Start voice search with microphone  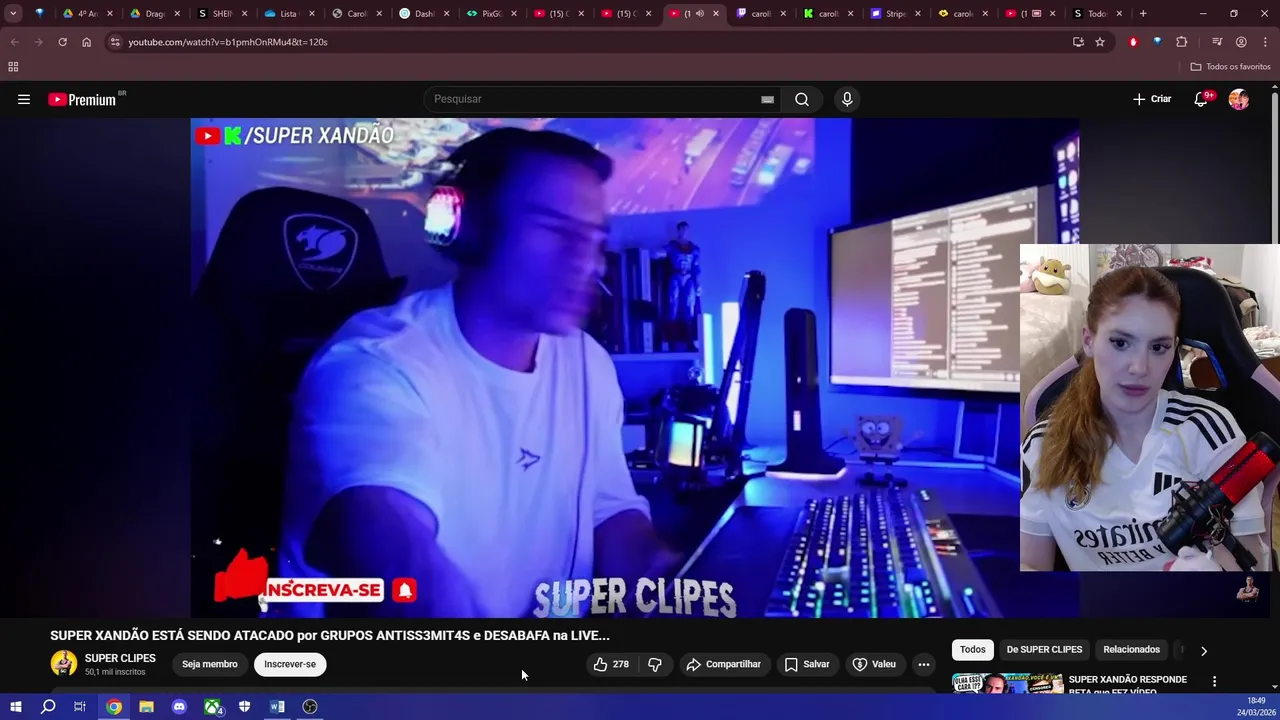[x=847, y=99]
